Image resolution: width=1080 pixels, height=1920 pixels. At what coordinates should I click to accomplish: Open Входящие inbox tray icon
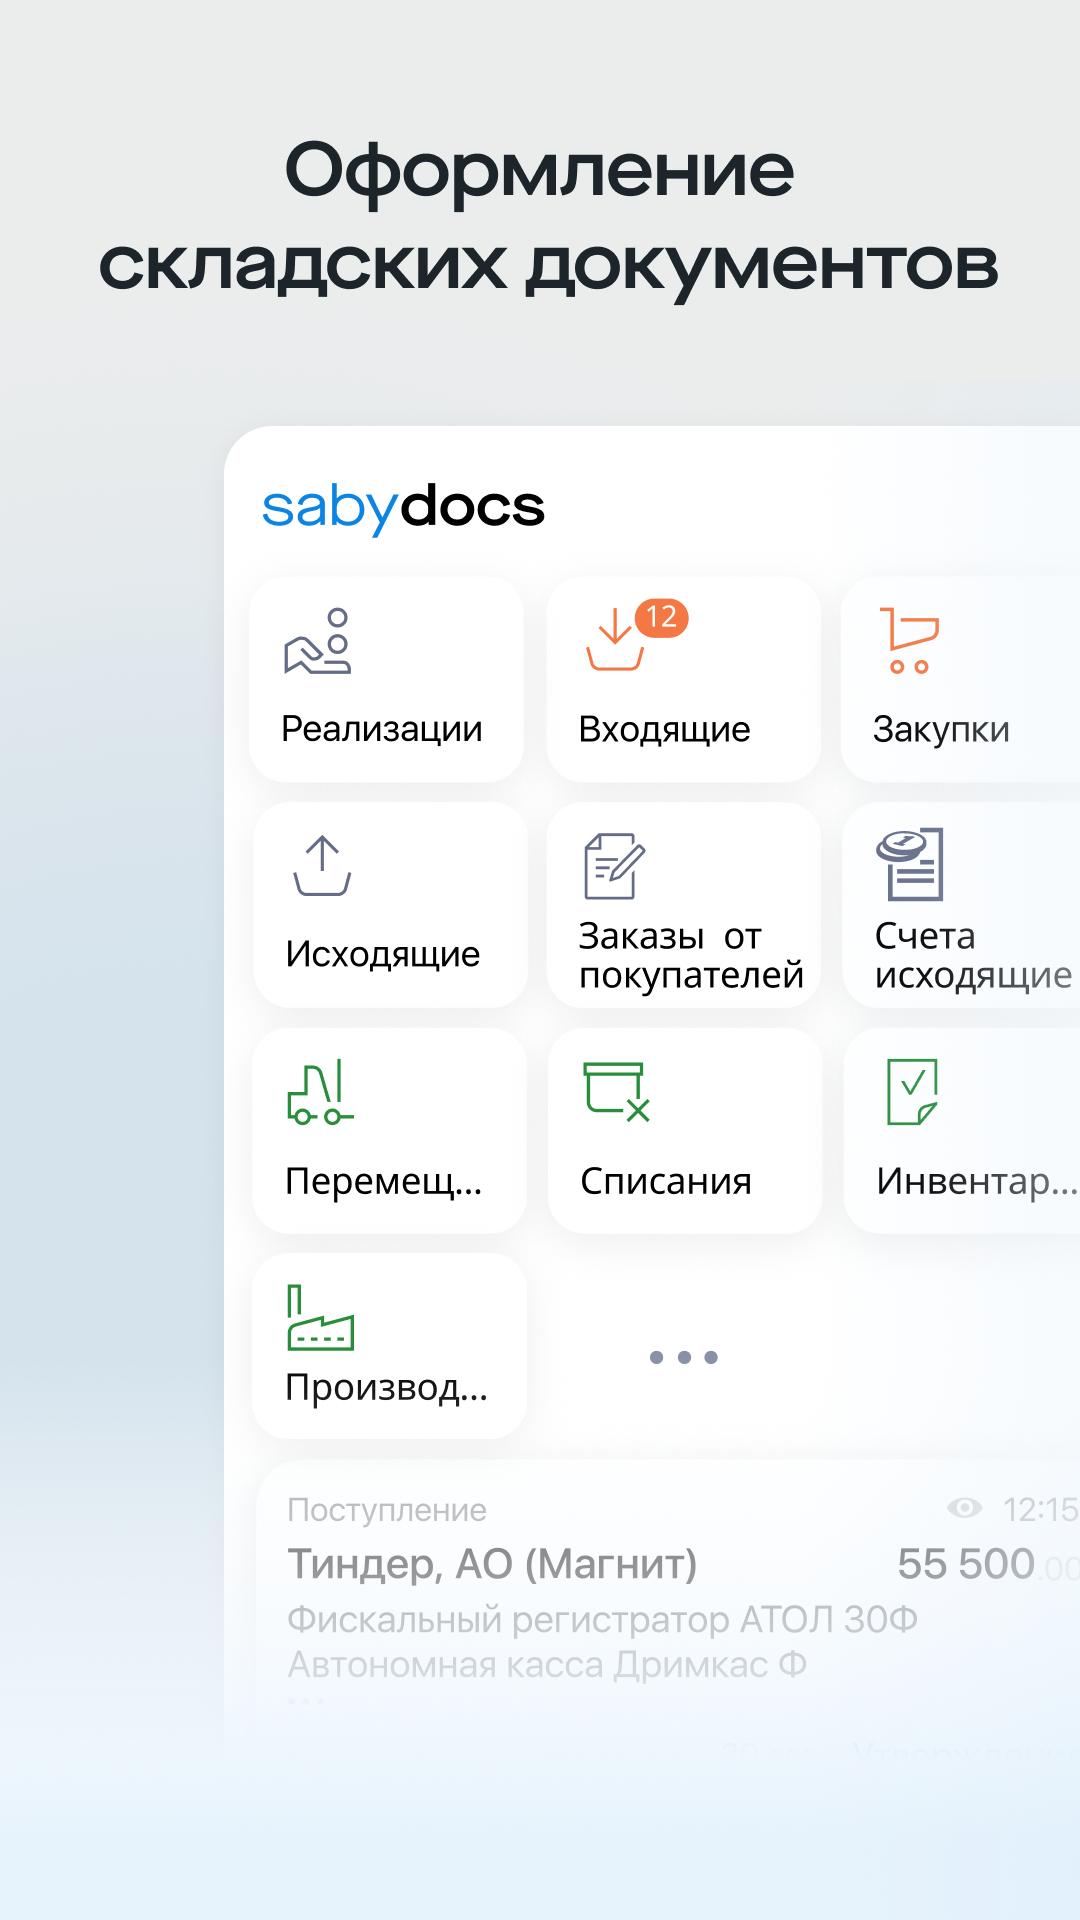coord(615,640)
